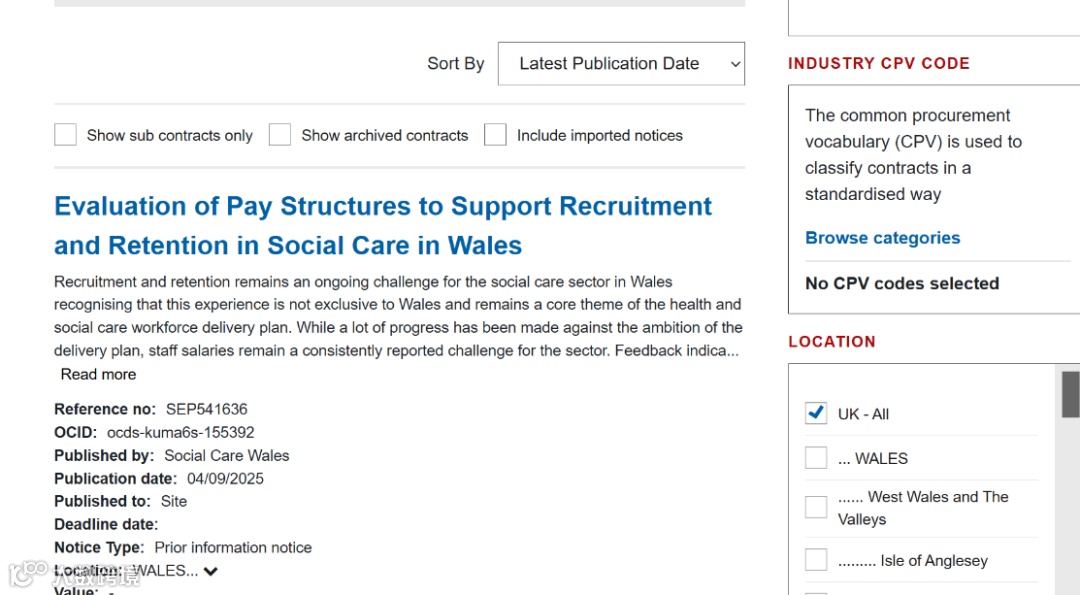Select Isle of Anglesey checkbox
The height and width of the screenshot is (595, 1080).
(816, 560)
